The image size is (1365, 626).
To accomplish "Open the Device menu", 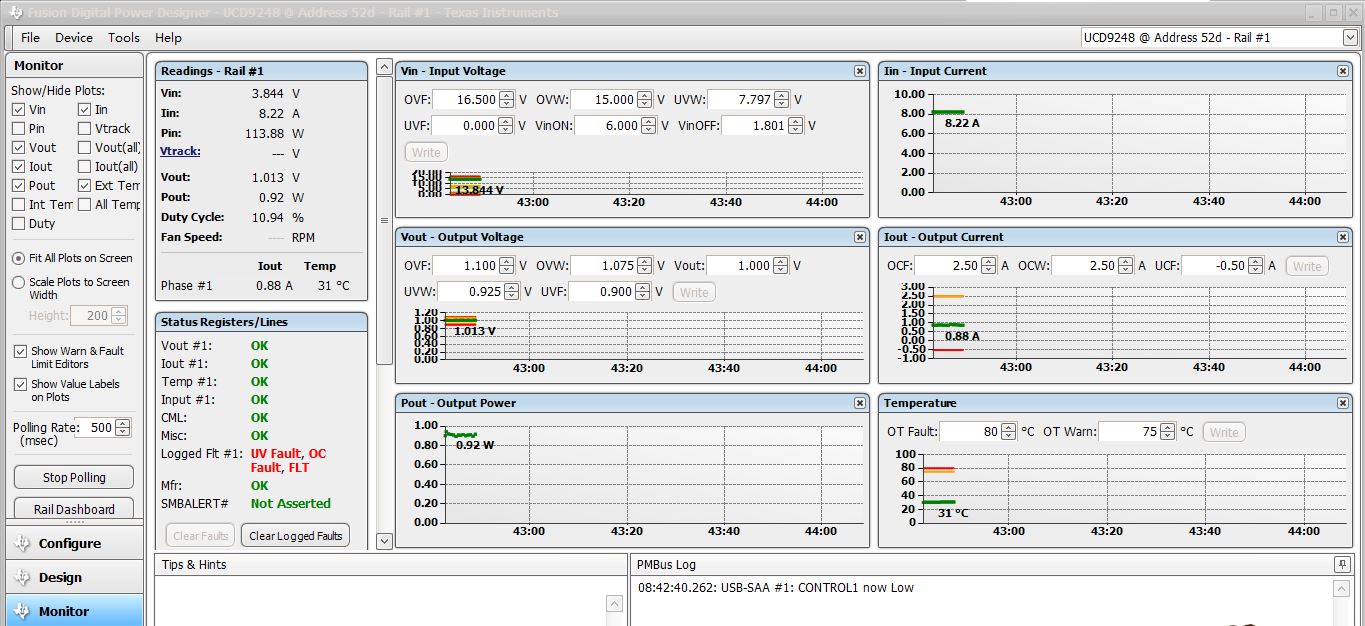I will point(74,37).
